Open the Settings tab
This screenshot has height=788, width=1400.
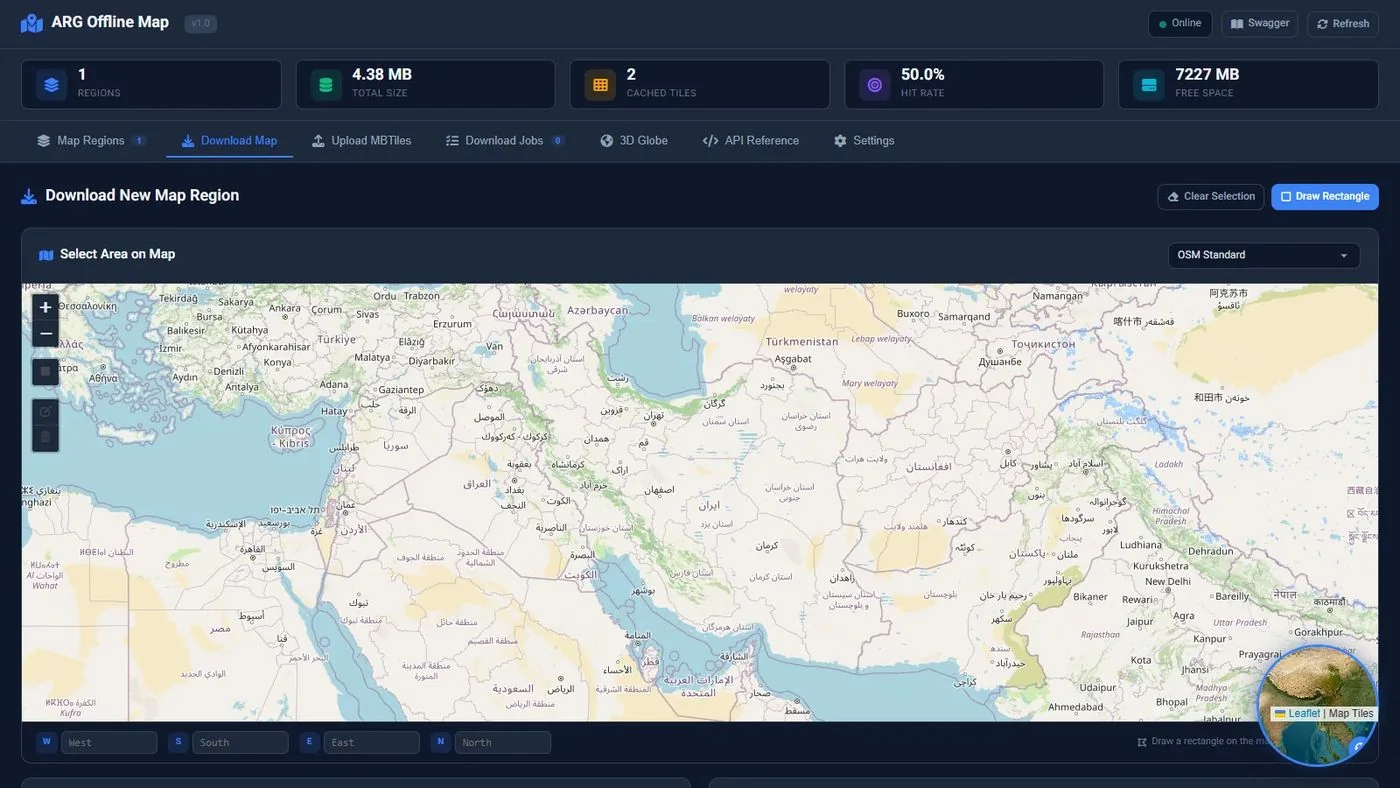[864, 141]
